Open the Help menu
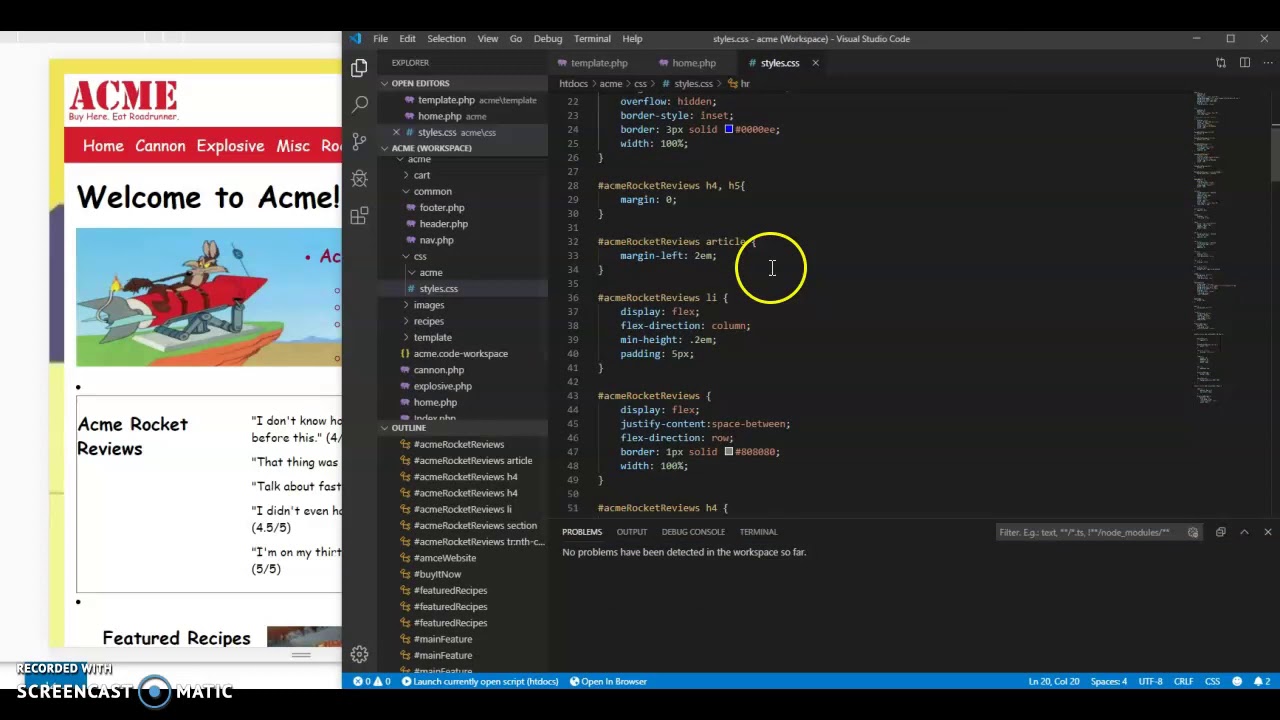Image resolution: width=1280 pixels, height=720 pixels. click(632, 39)
